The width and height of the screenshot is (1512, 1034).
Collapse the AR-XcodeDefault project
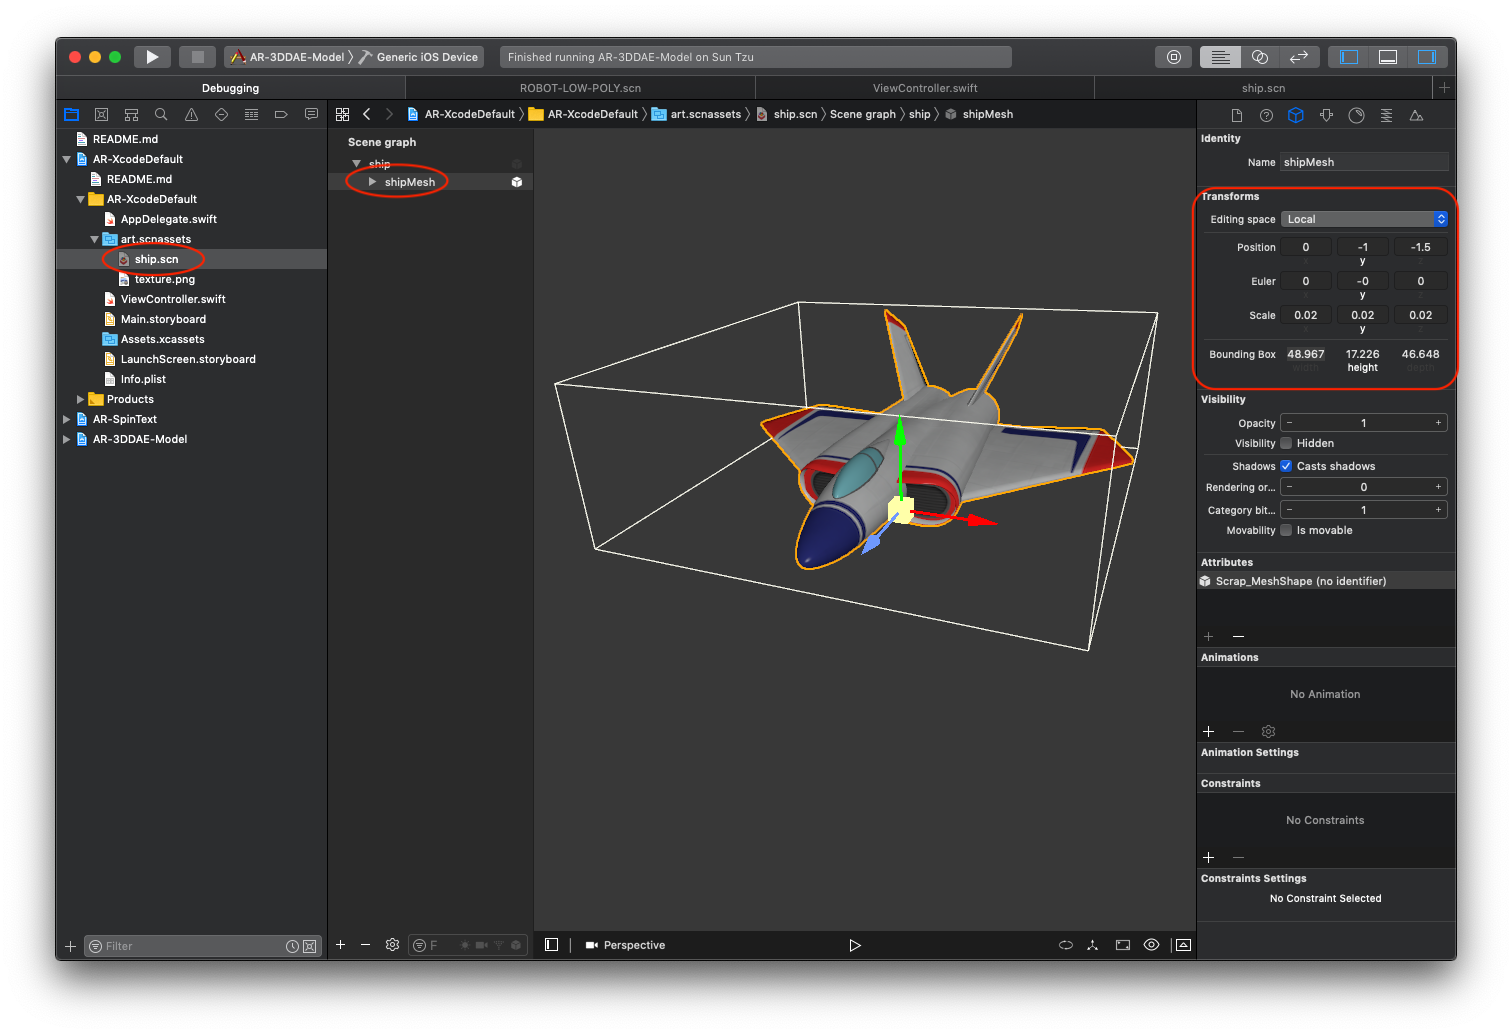tap(67, 159)
